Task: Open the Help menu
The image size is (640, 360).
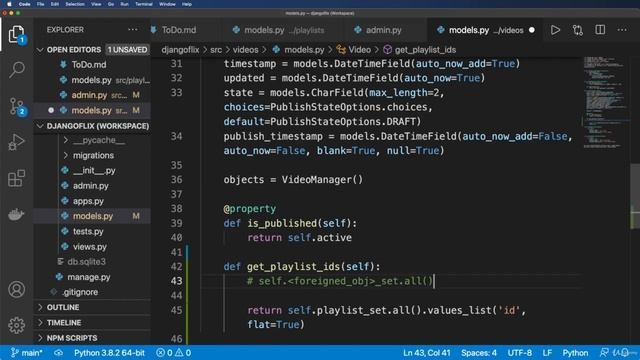Action: click(187, 4)
